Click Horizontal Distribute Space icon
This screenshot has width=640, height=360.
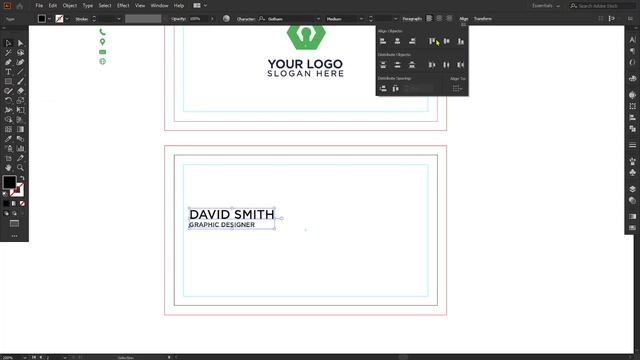(396, 89)
